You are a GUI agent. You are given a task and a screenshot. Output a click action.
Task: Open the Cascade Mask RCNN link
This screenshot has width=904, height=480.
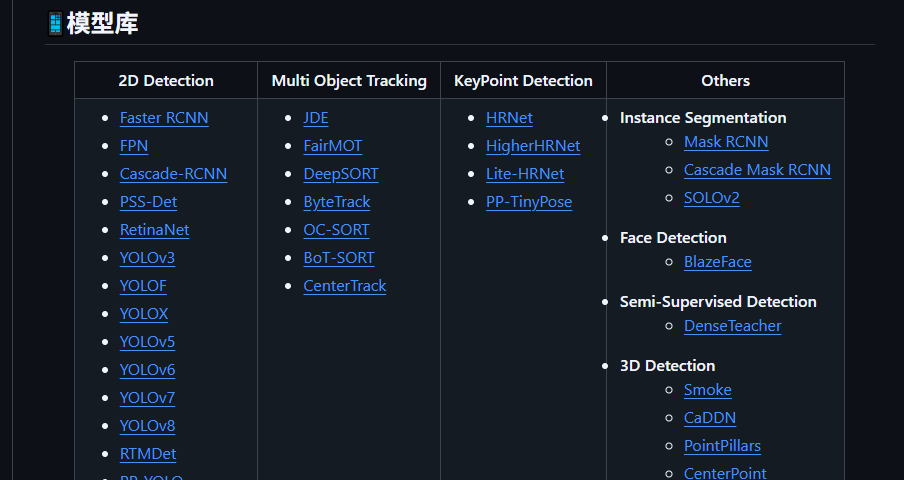(758, 170)
